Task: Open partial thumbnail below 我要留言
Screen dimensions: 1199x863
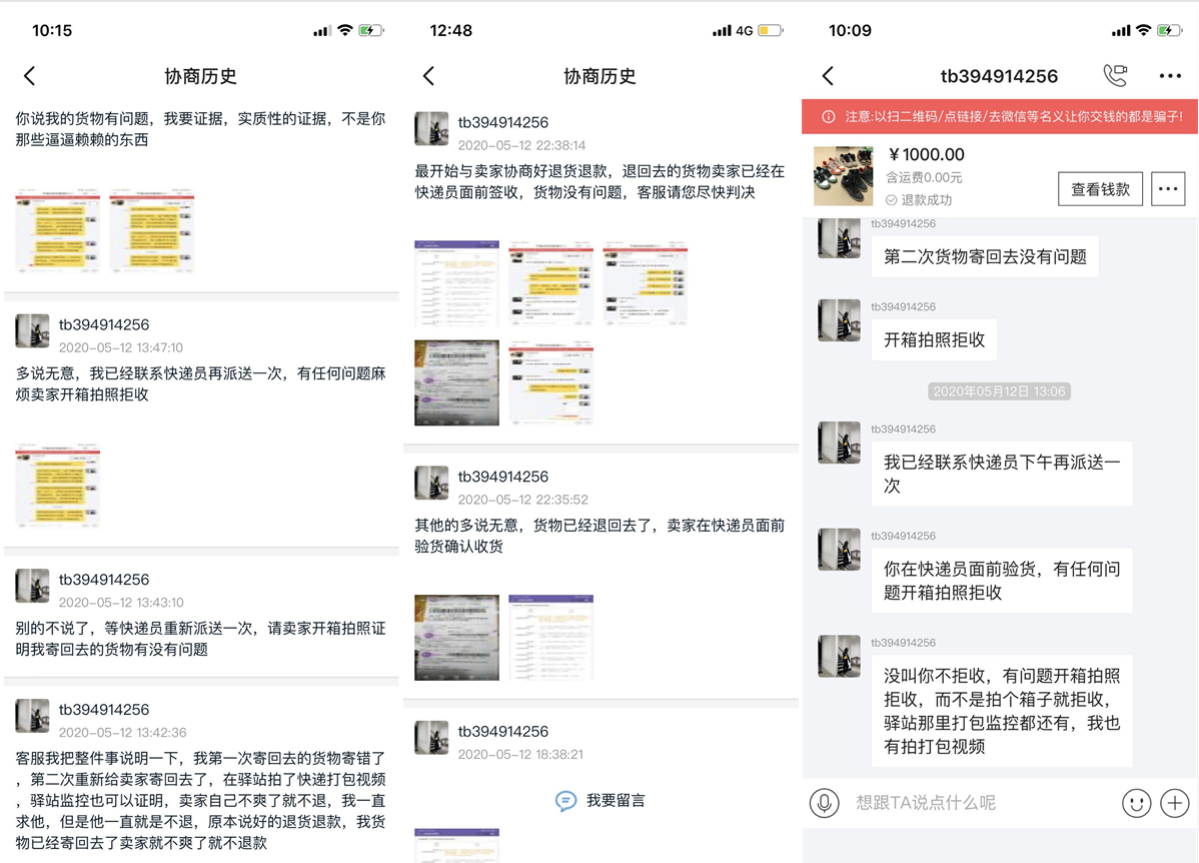Action: [x=457, y=845]
